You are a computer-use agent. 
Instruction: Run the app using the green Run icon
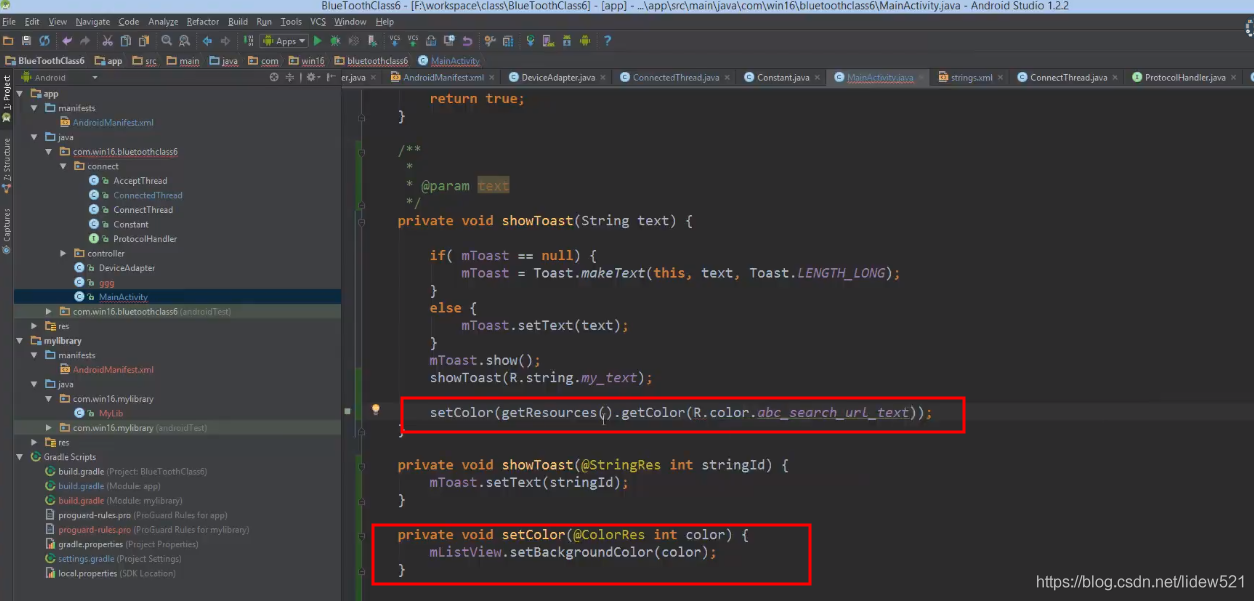pyautogui.click(x=317, y=41)
